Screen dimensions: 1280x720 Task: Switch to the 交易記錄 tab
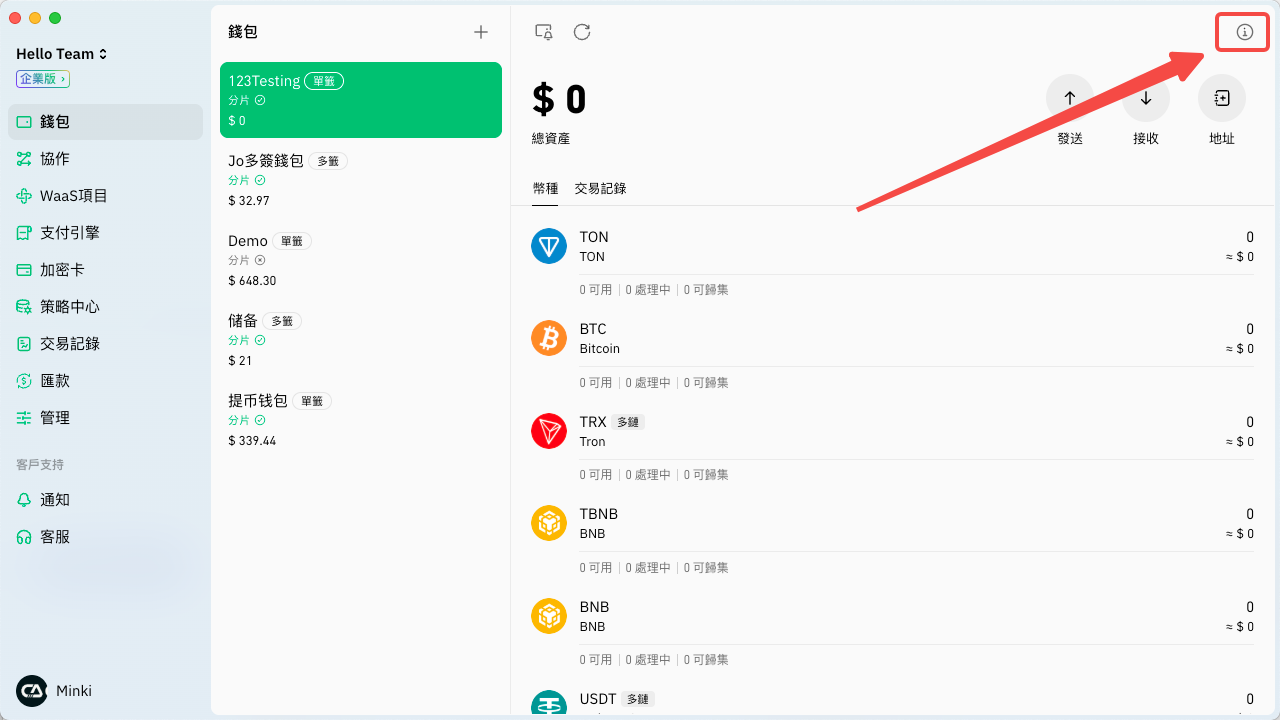point(600,188)
